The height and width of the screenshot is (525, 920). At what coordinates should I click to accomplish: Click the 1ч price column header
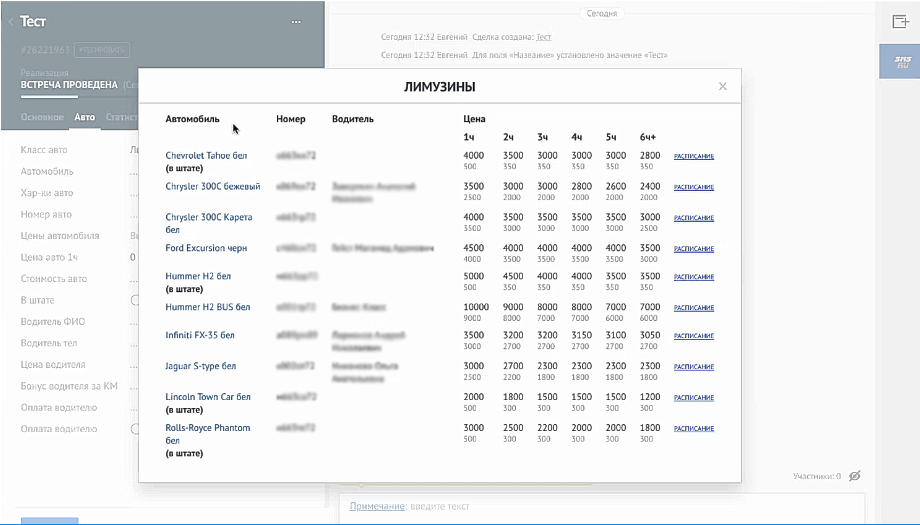(x=469, y=137)
